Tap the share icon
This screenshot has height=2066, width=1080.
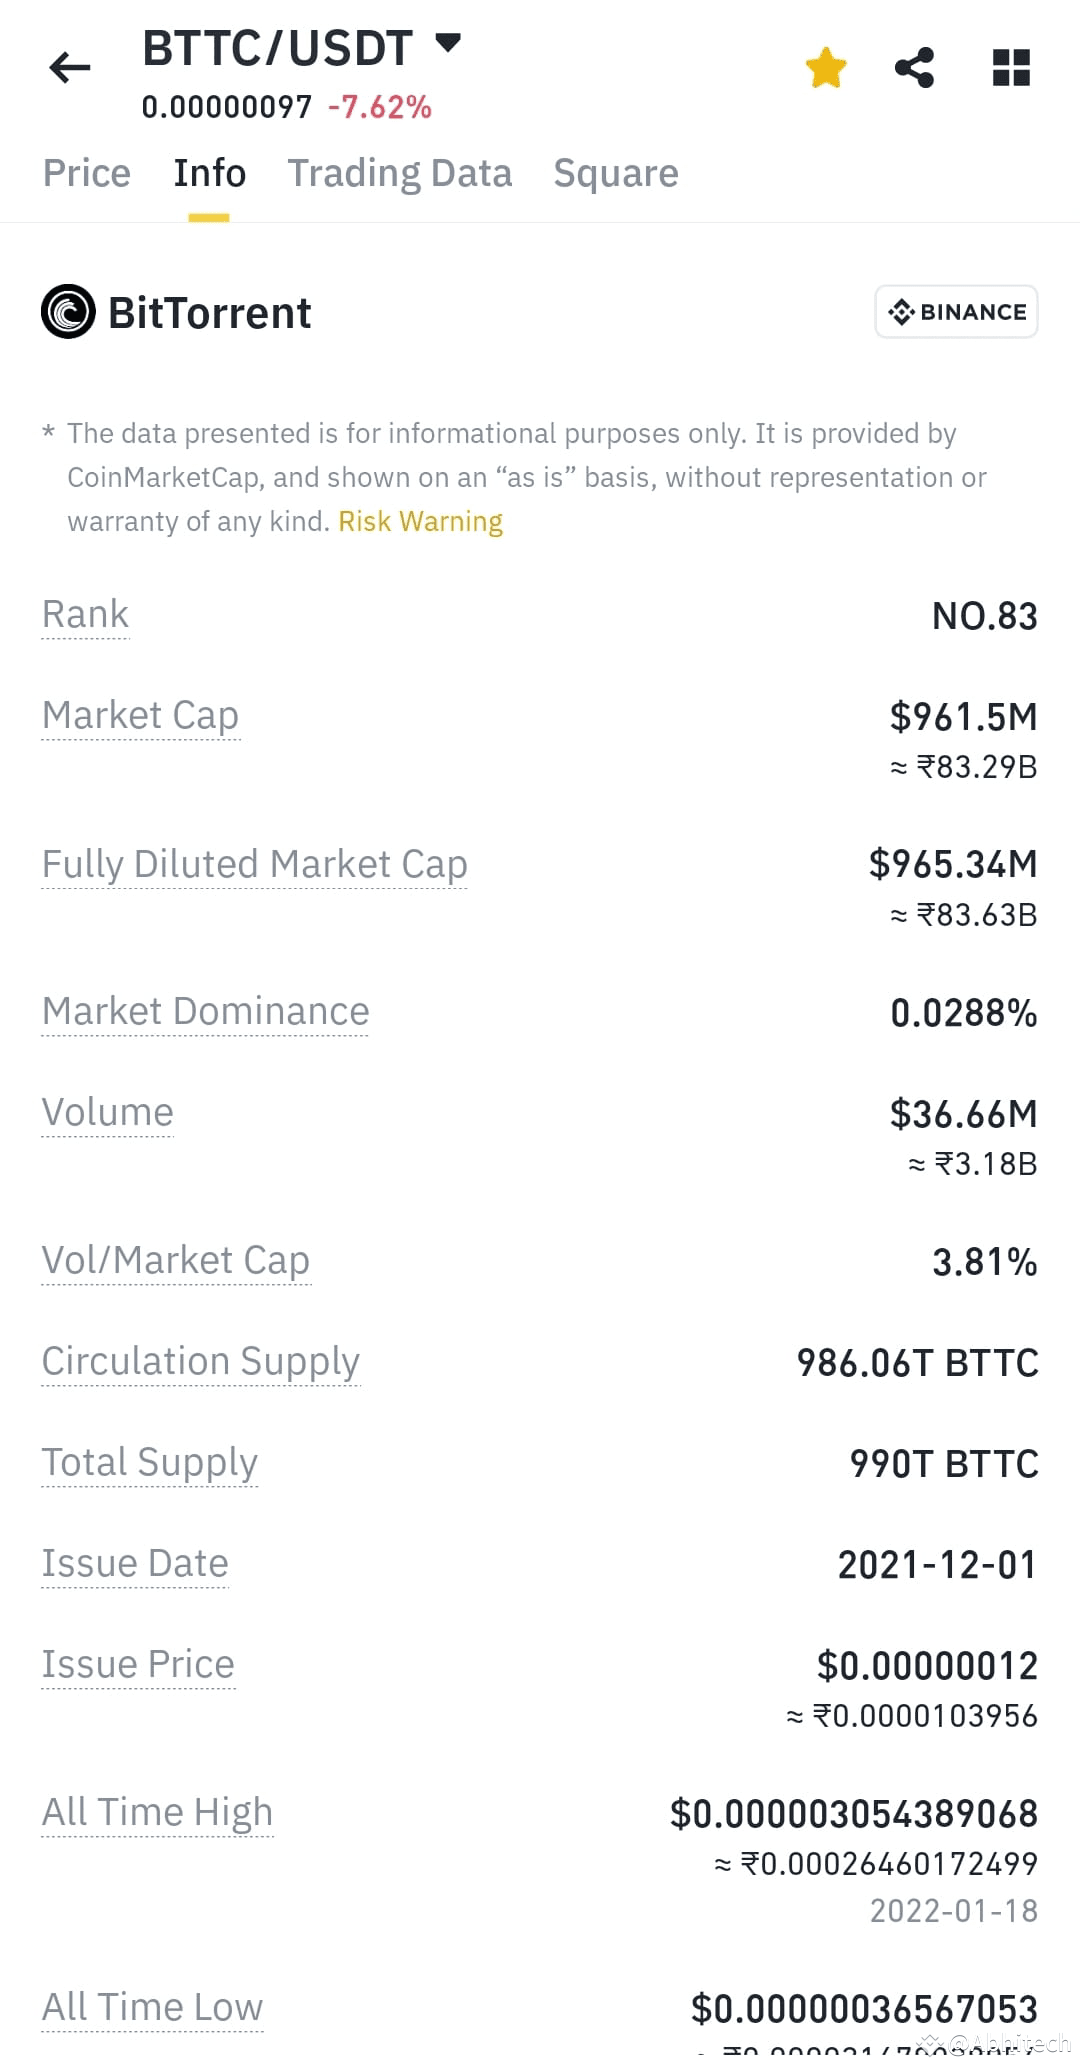point(914,68)
